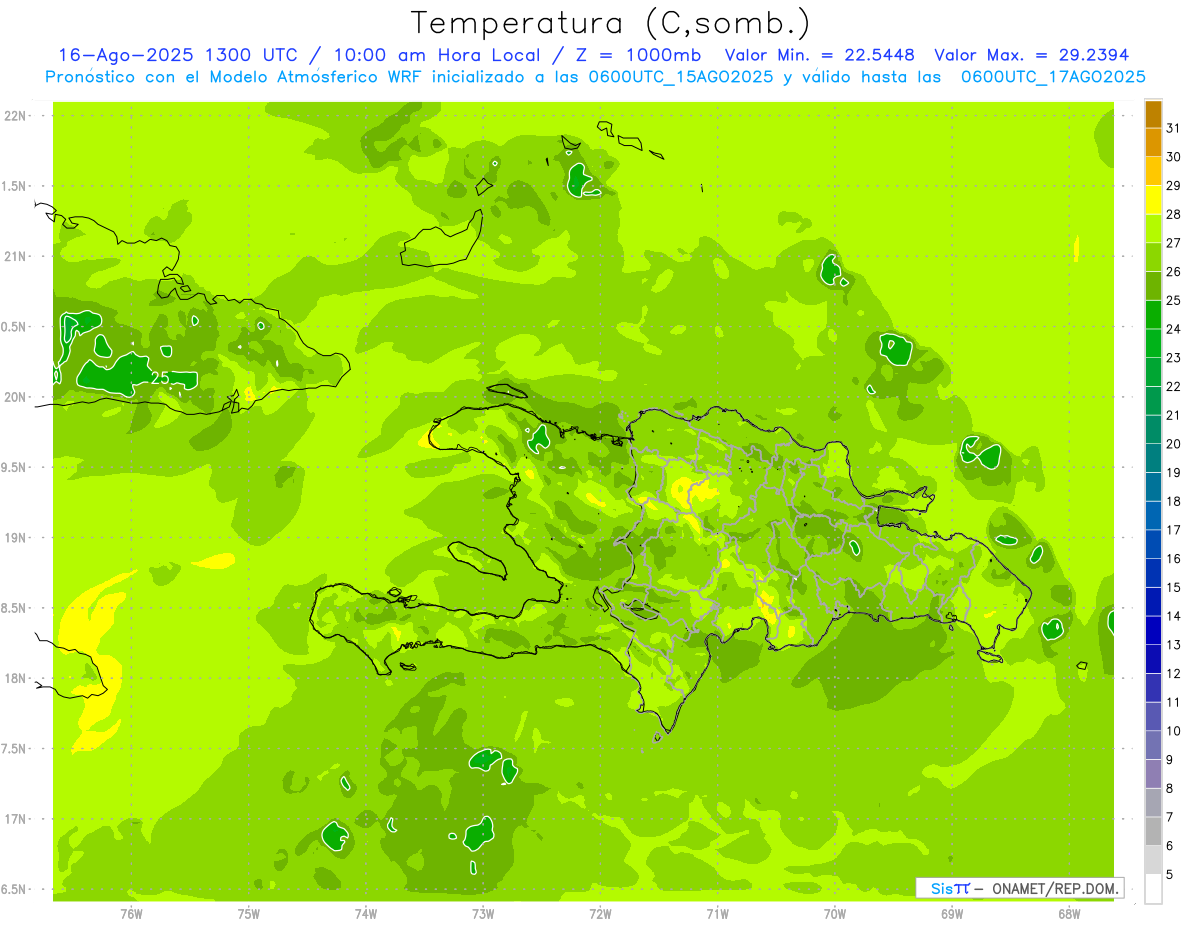Click the "ONAMET/REP.DOM." credit label

(1053, 888)
